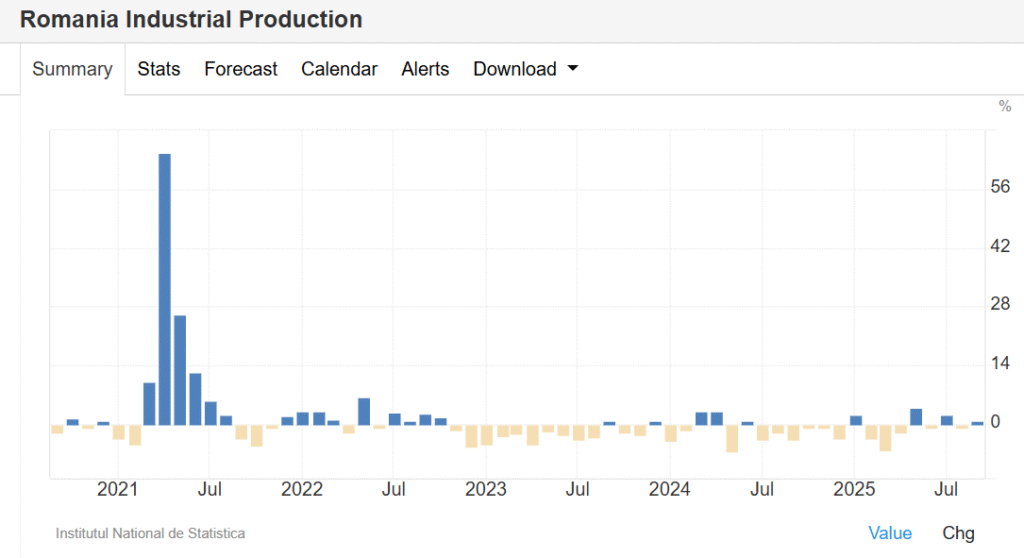The height and width of the screenshot is (558, 1024).
Task: Click the Download caret arrow
Action: pyautogui.click(x=573, y=69)
